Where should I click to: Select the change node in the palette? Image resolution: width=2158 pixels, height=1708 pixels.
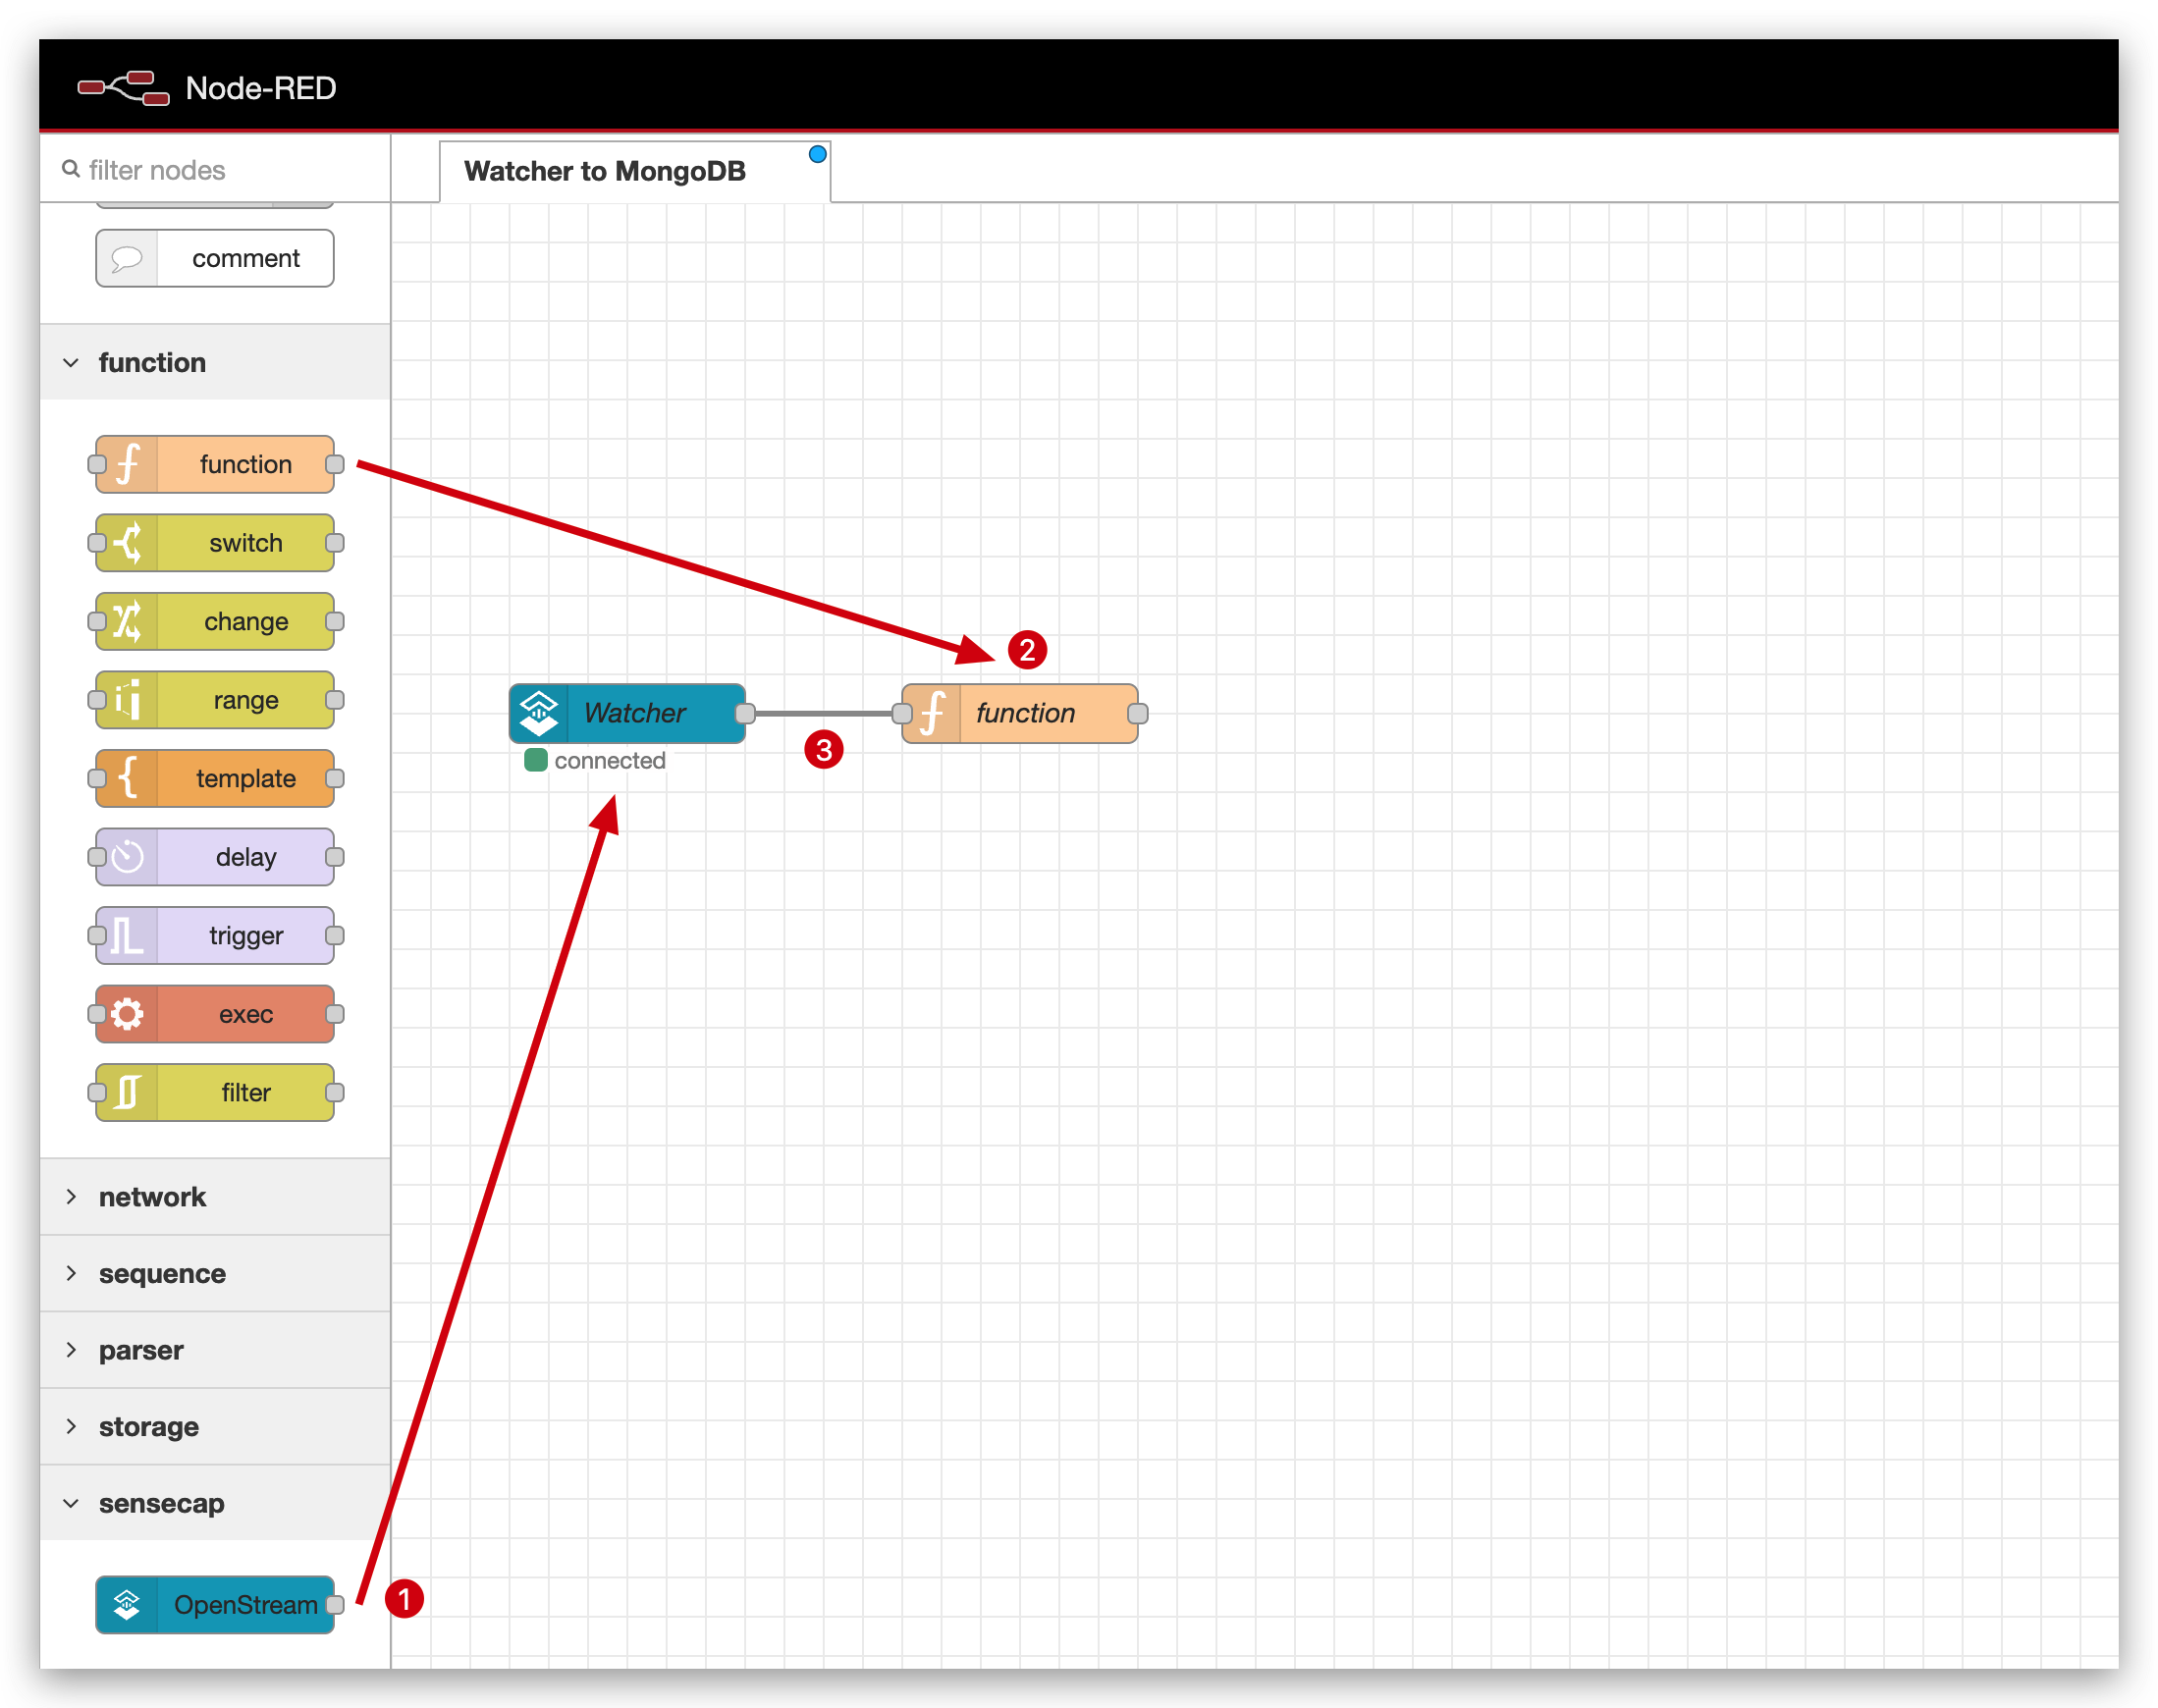(x=215, y=621)
